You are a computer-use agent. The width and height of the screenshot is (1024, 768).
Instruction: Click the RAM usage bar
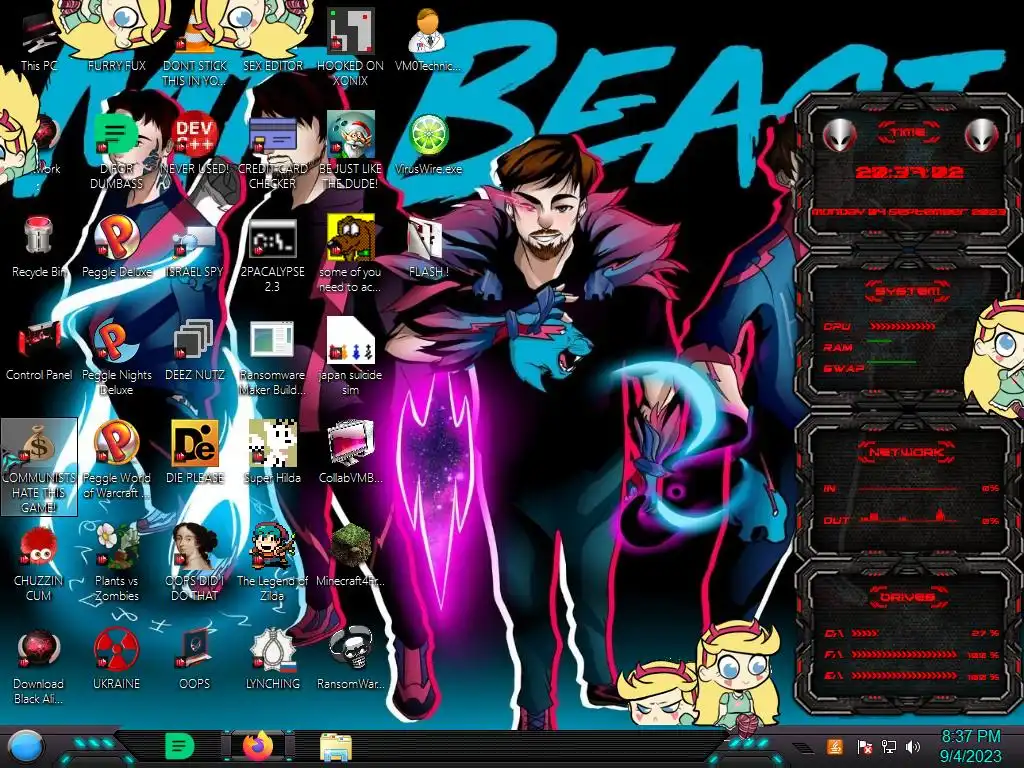[879, 342]
